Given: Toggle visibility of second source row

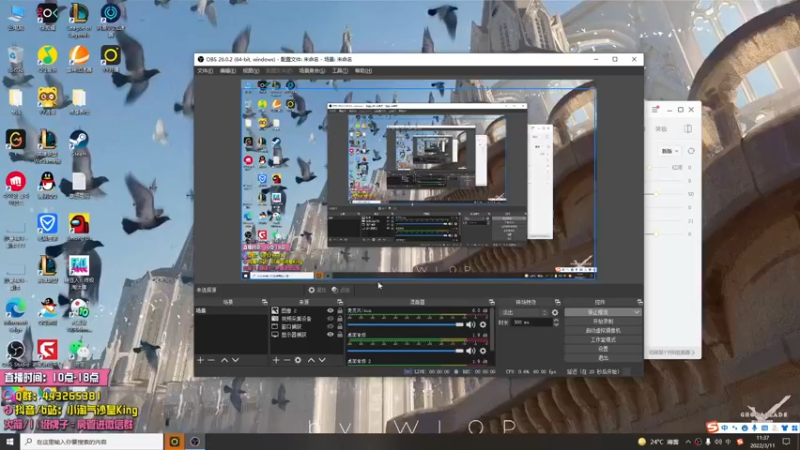Looking at the screenshot, I should [330, 318].
